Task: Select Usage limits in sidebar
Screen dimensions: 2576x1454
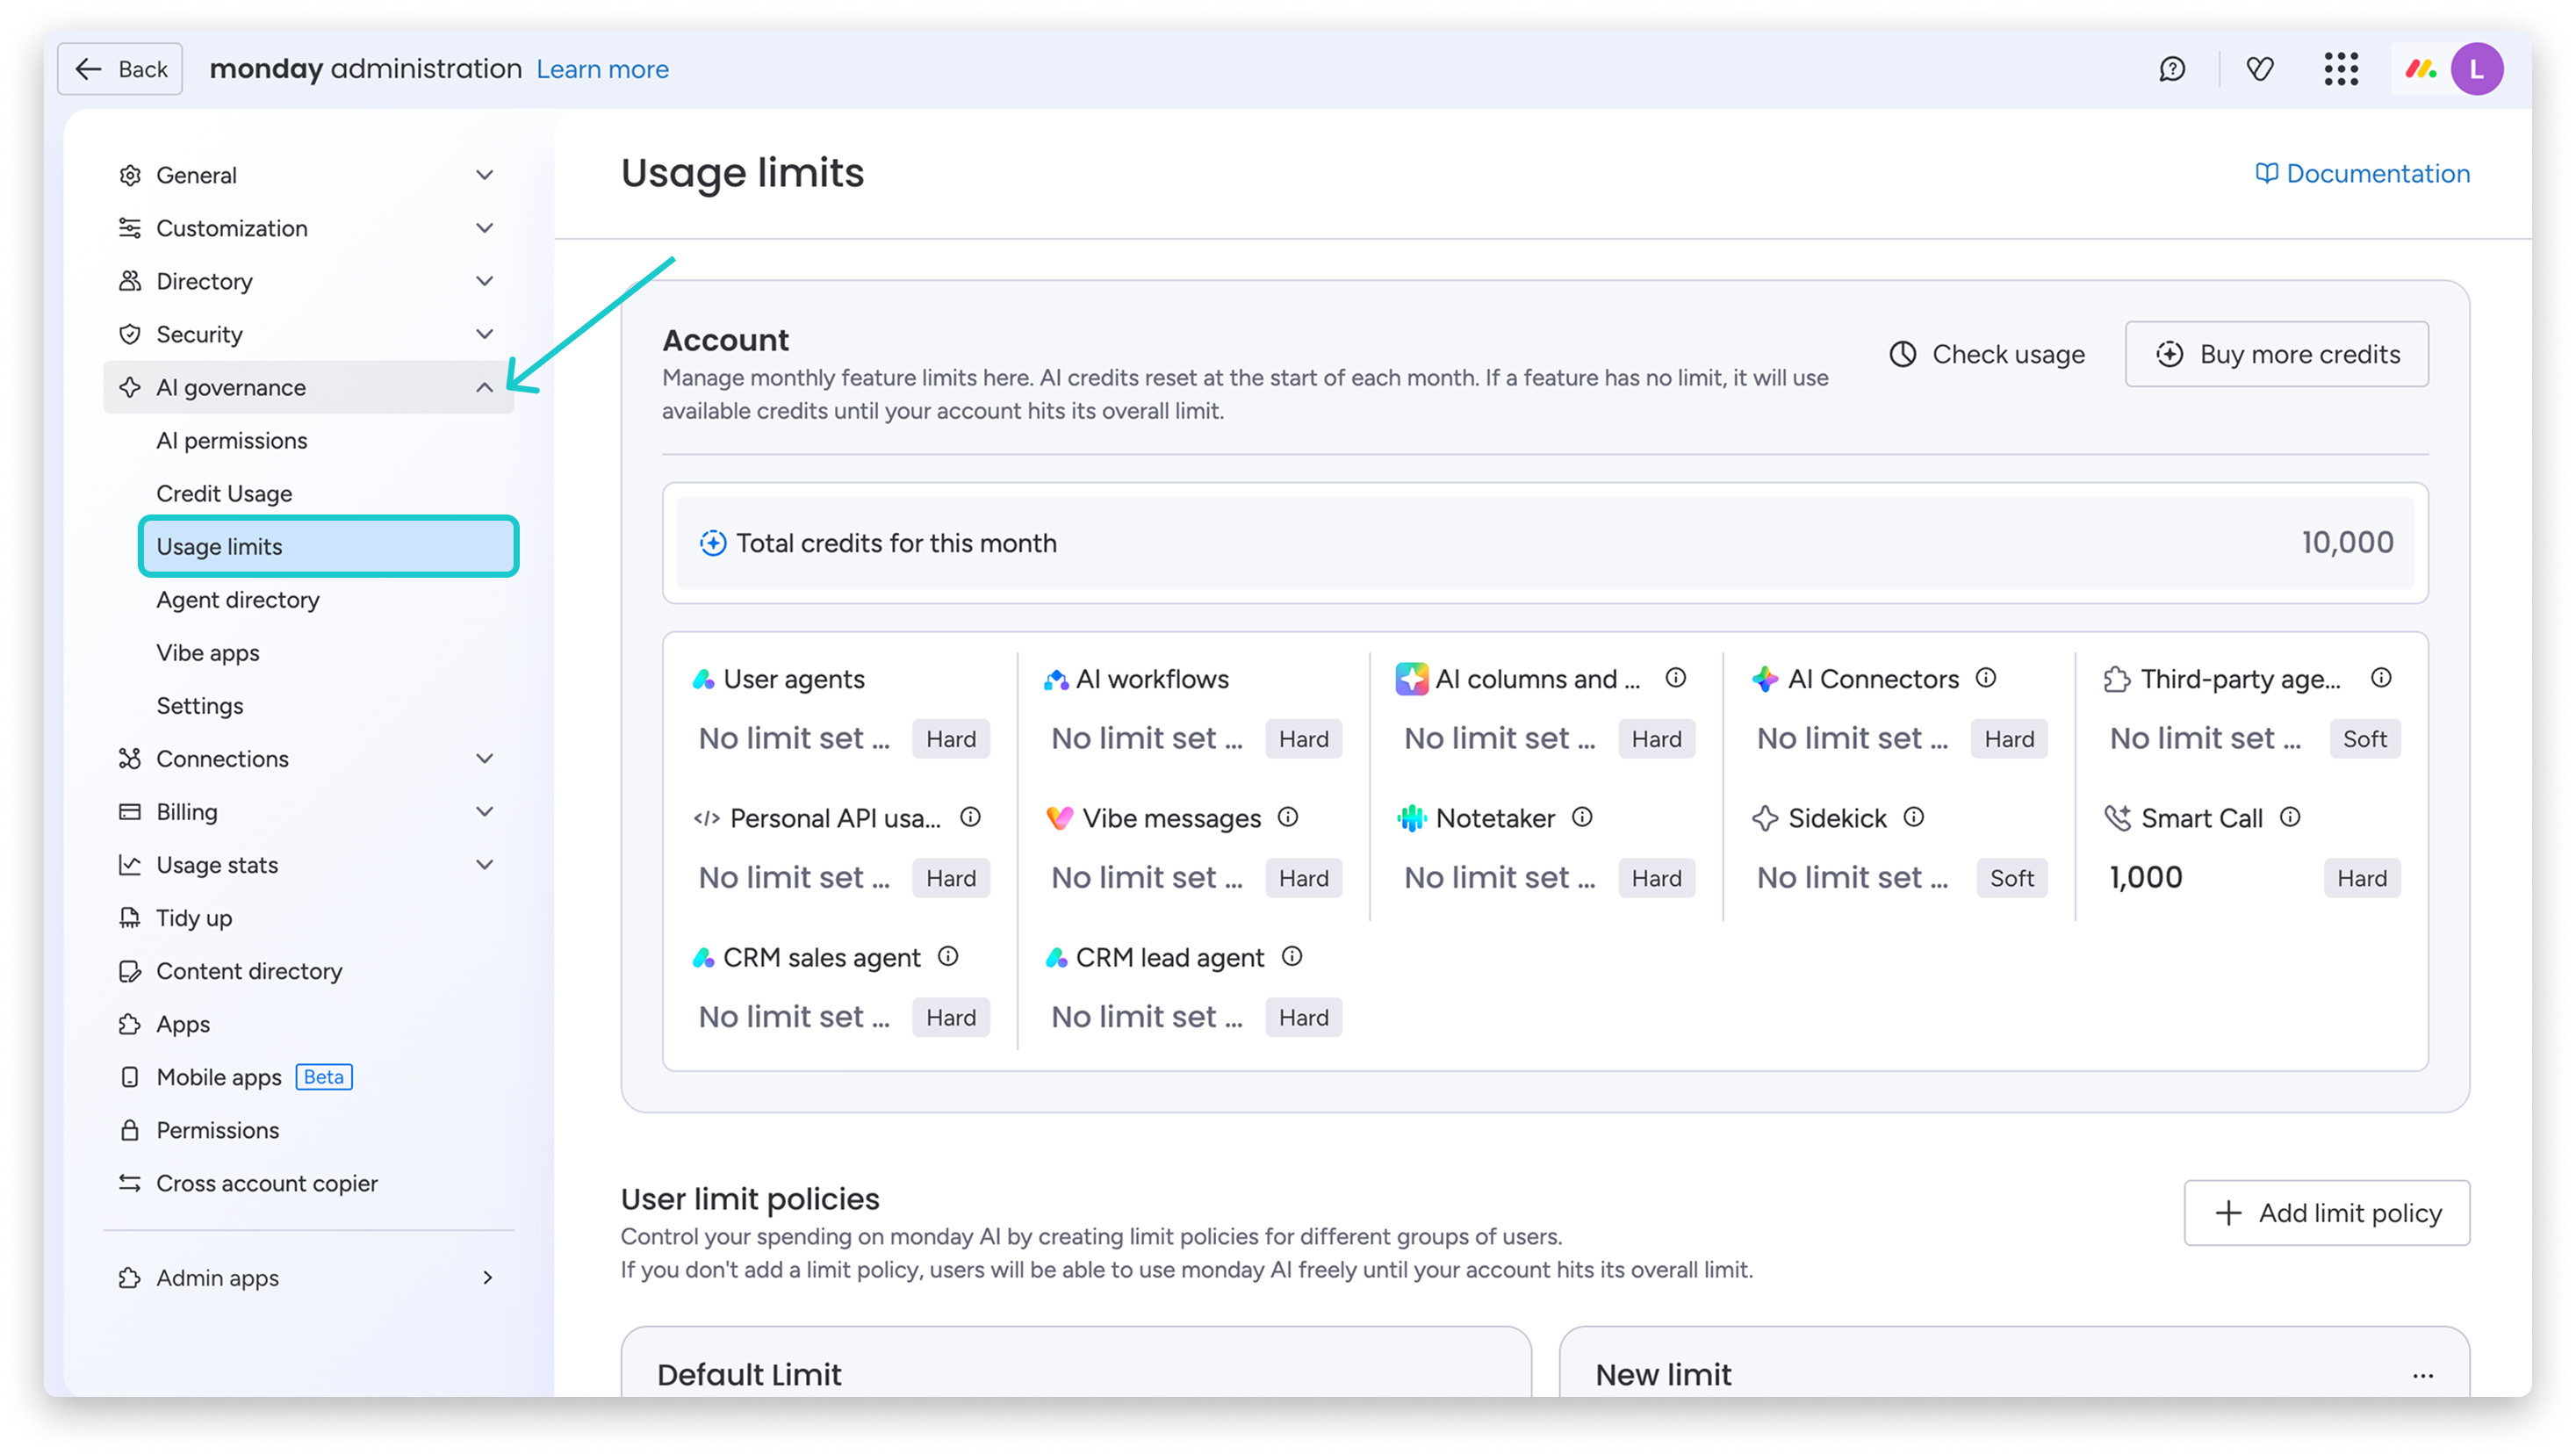Action: pyautogui.click(x=328, y=547)
